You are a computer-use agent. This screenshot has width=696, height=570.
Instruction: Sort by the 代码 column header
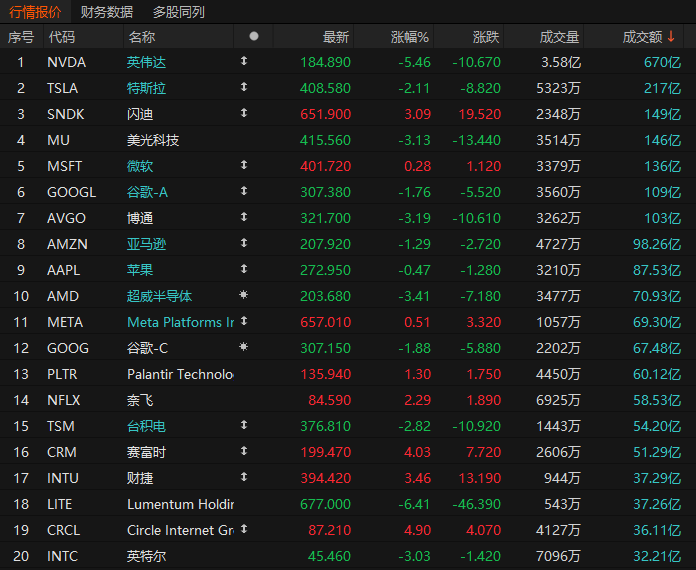click(62, 37)
